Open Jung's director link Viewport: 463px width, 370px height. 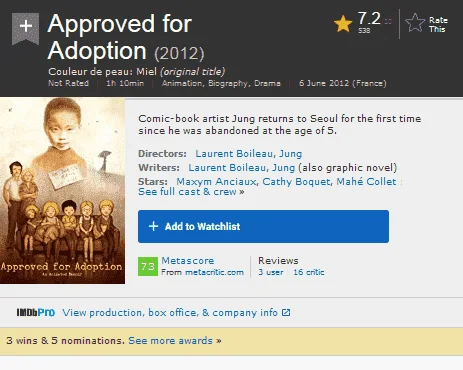(x=290, y=154)
